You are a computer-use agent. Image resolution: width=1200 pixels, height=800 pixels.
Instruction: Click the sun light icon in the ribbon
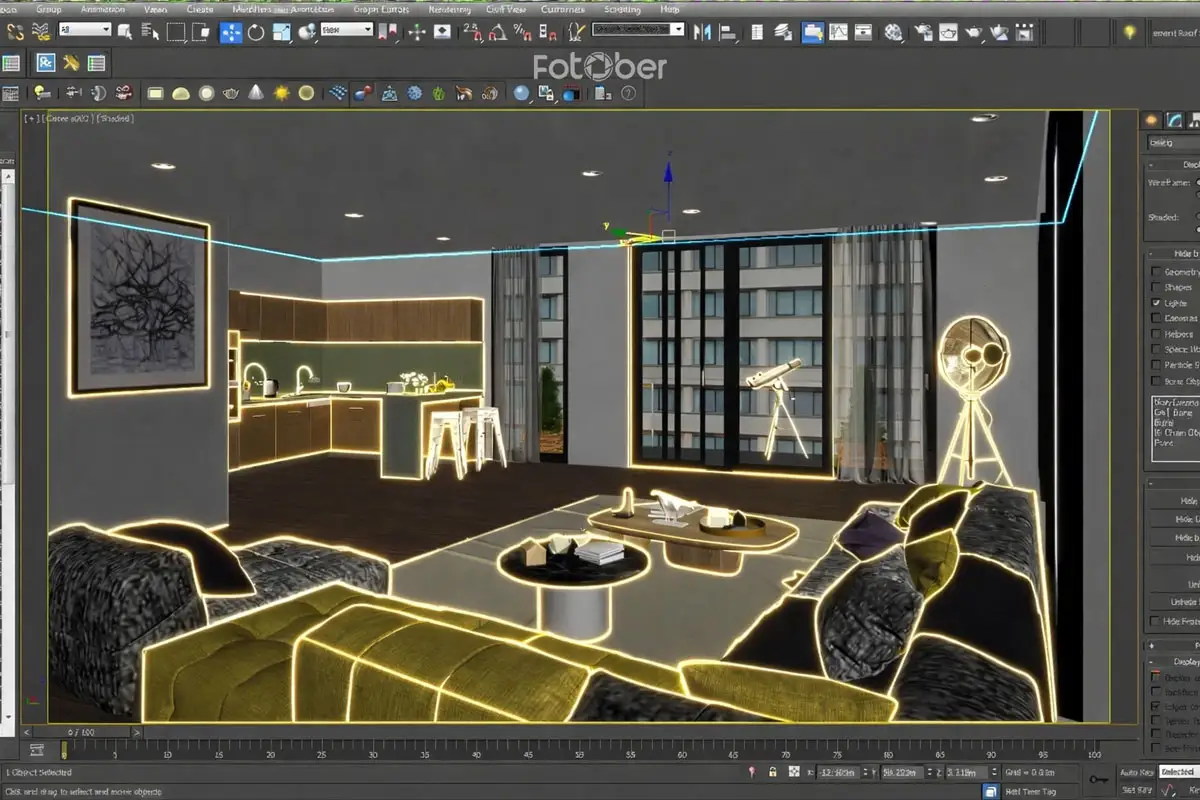pyautogui.click(x=281, y=93)
